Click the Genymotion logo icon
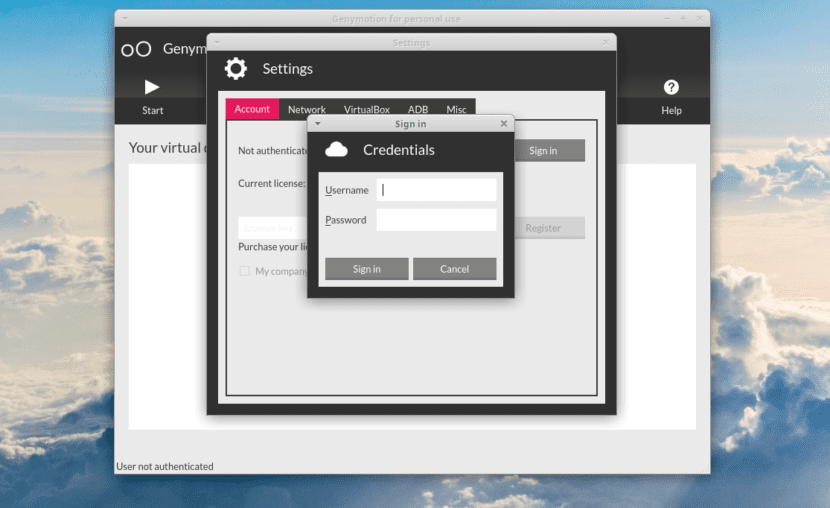Viewport: 830px width, 508px height. point(136,49)
